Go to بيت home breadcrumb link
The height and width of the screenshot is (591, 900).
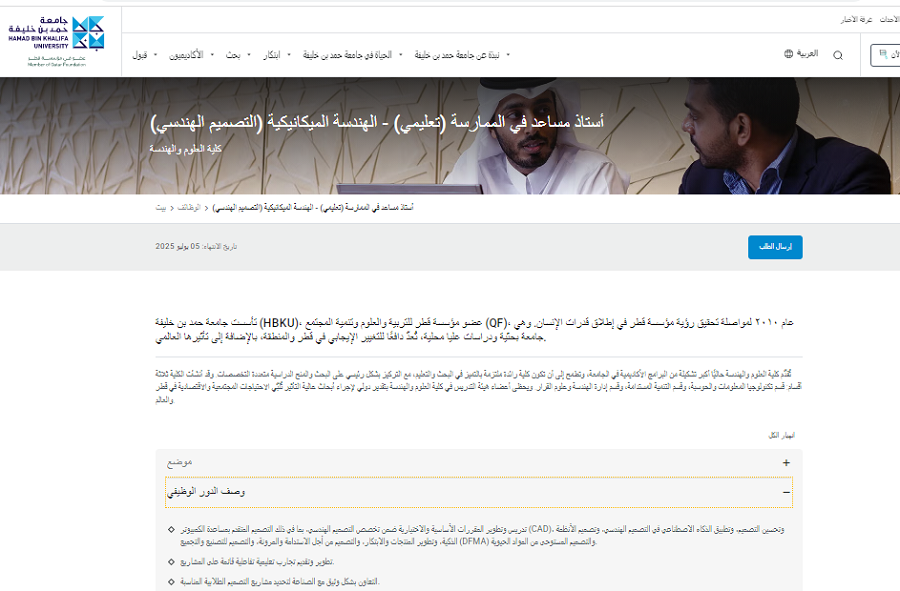pyautogui.click(x=161, y=207)
